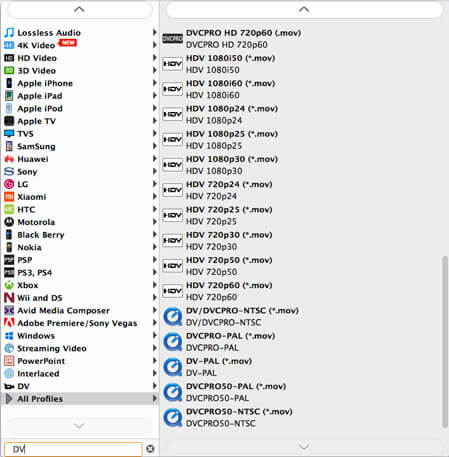Click the Xiaomi orange logo icon

9,197
